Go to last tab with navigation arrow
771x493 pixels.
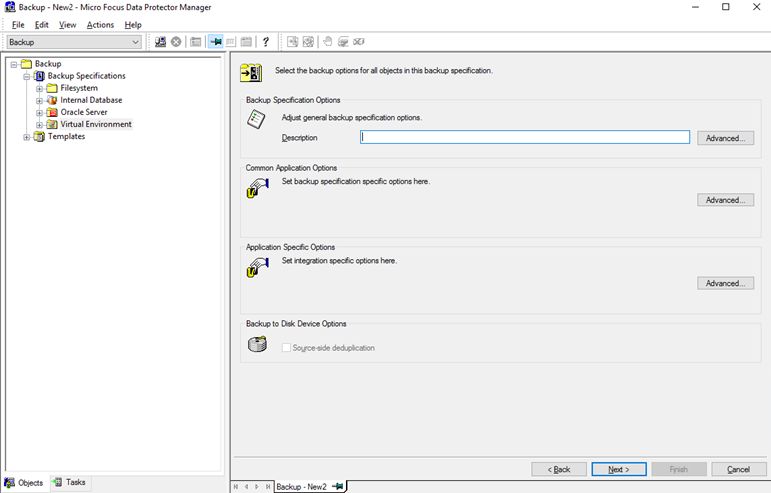(x=267, y=487)
